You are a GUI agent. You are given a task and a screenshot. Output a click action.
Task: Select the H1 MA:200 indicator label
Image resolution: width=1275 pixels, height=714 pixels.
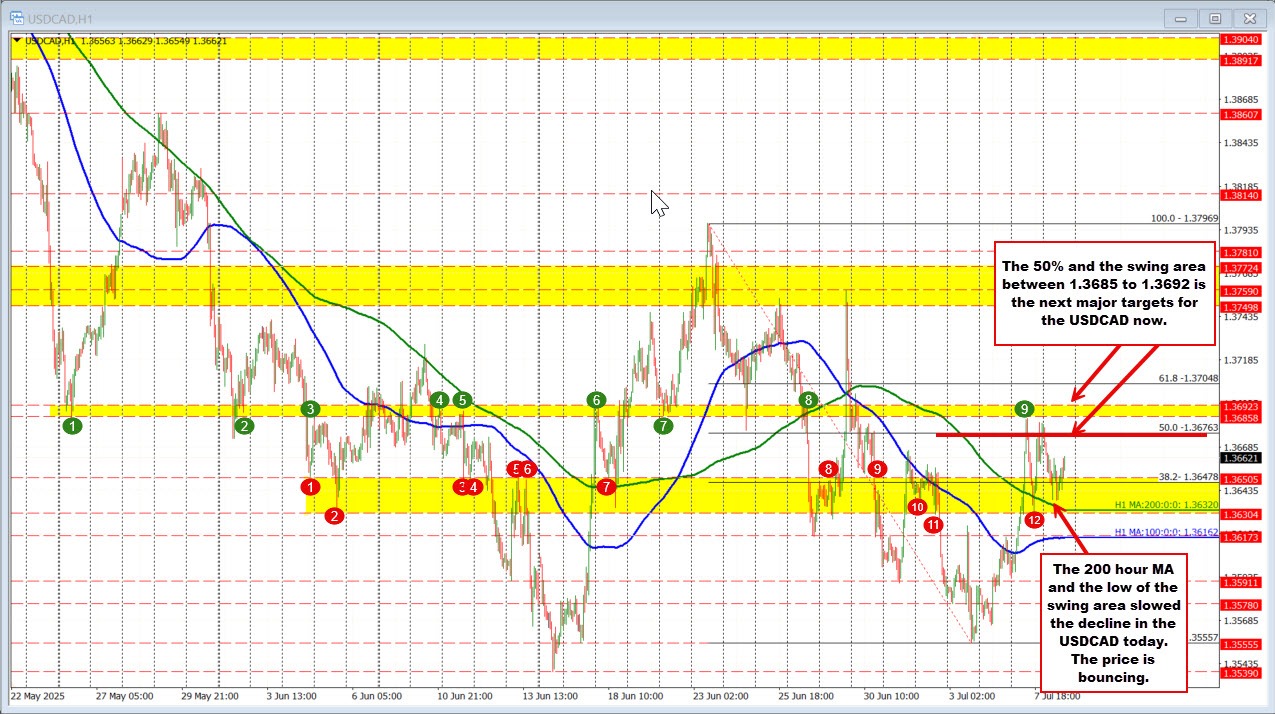click(1166, 504)
